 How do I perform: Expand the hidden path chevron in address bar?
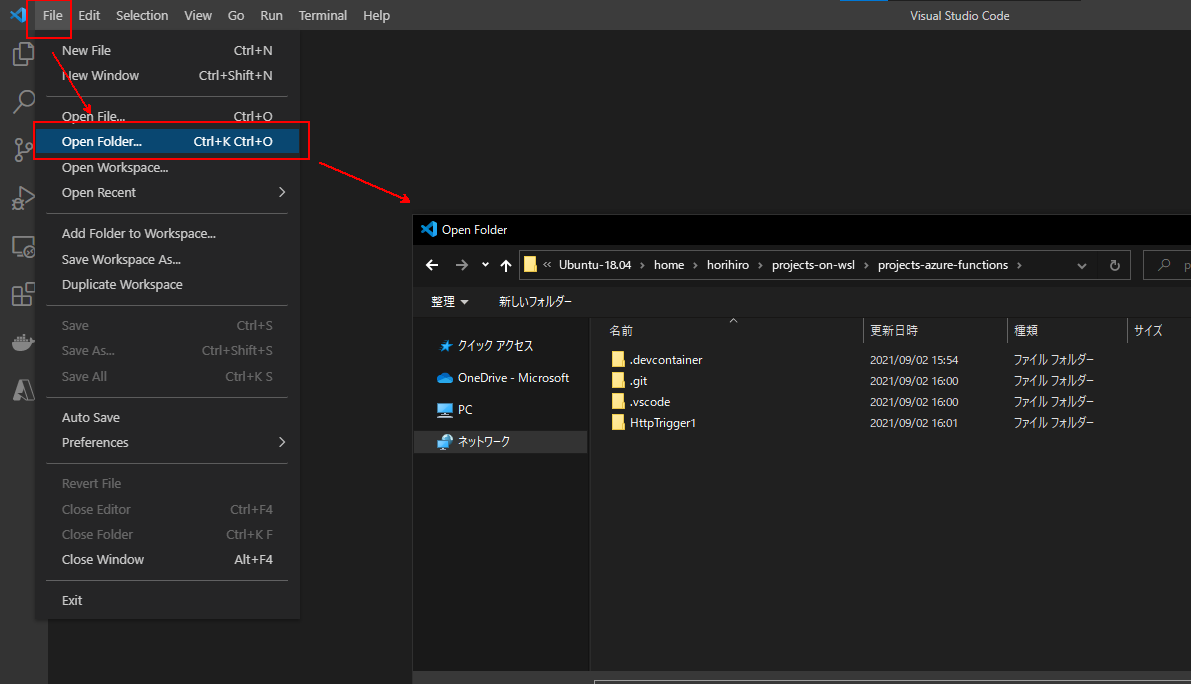click(x=547, y=264)
